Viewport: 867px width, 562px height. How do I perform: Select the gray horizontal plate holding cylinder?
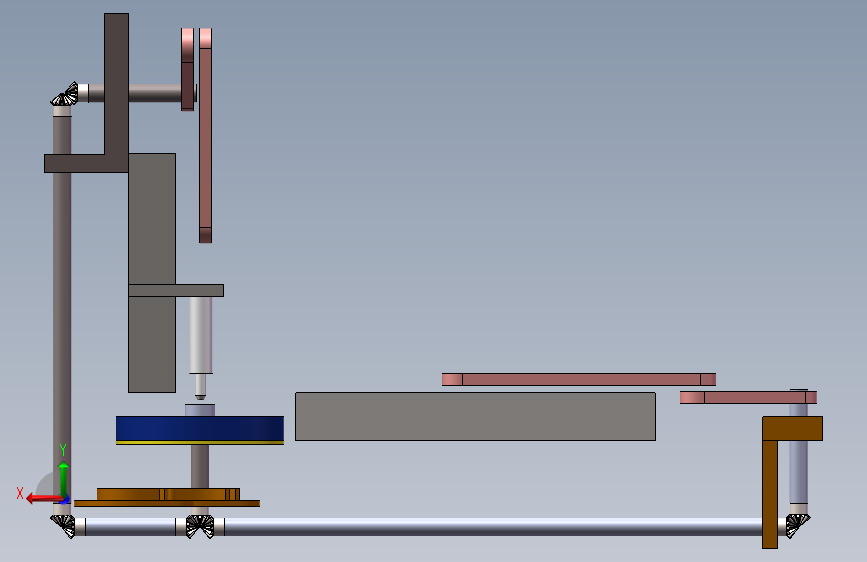pyautogui.click(x=176, y=290)
